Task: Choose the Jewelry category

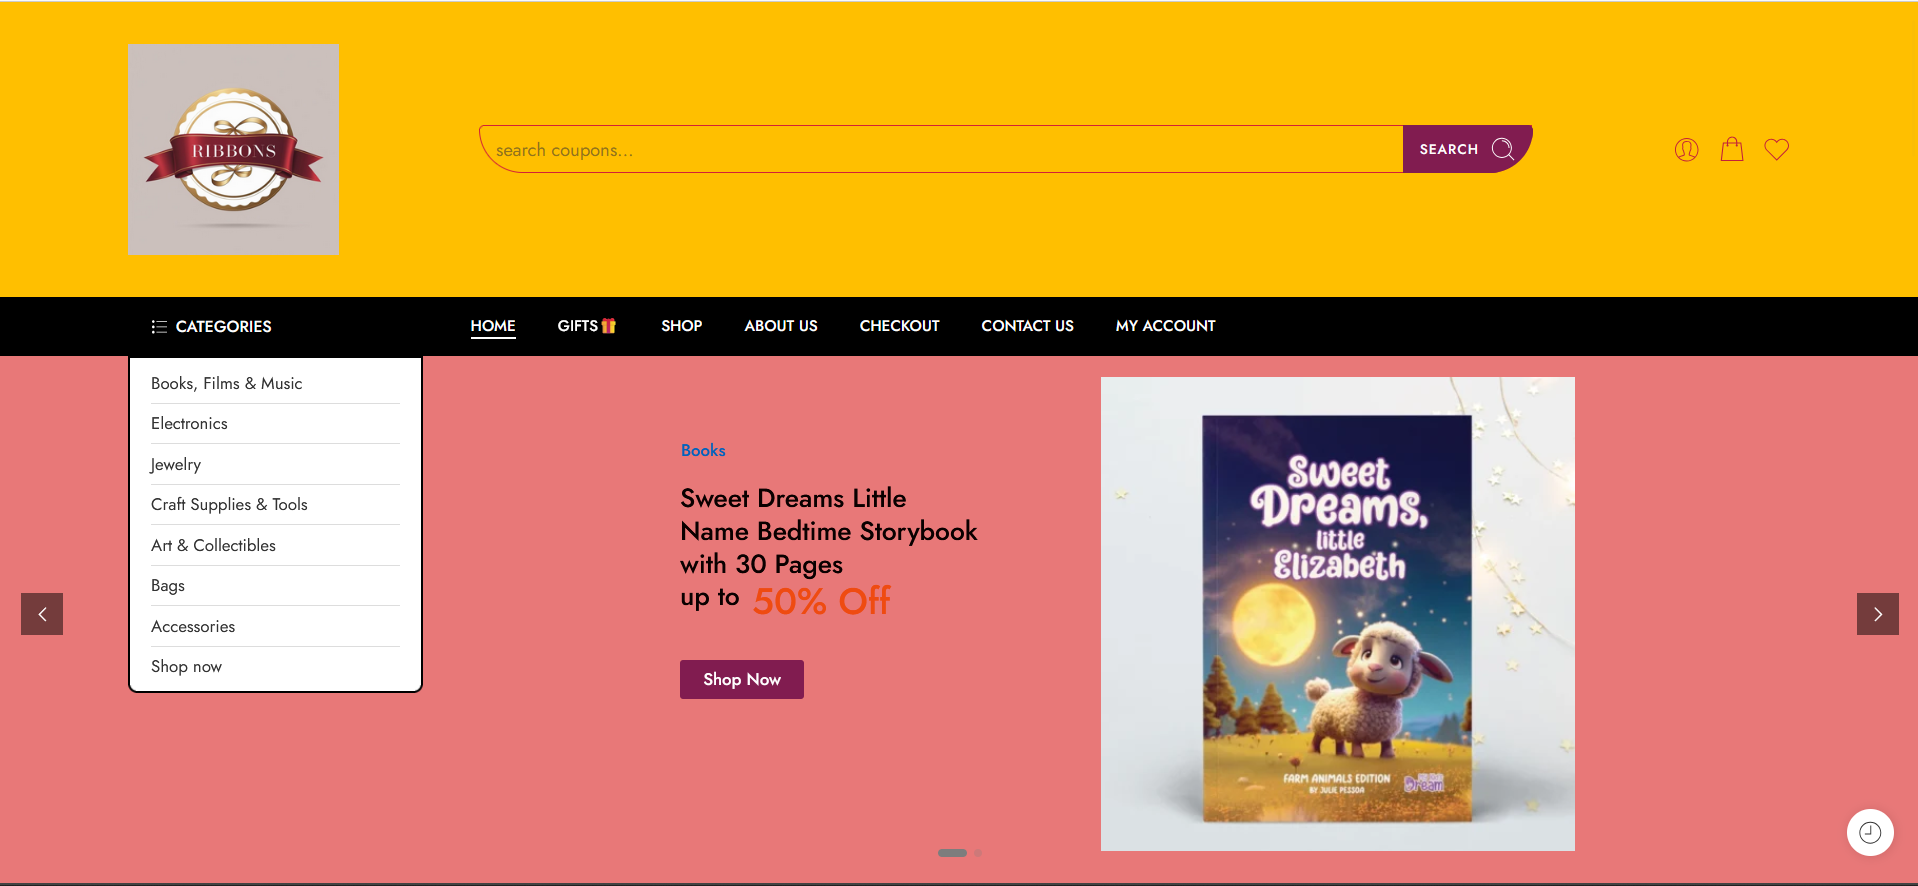Action: point(176,465)
